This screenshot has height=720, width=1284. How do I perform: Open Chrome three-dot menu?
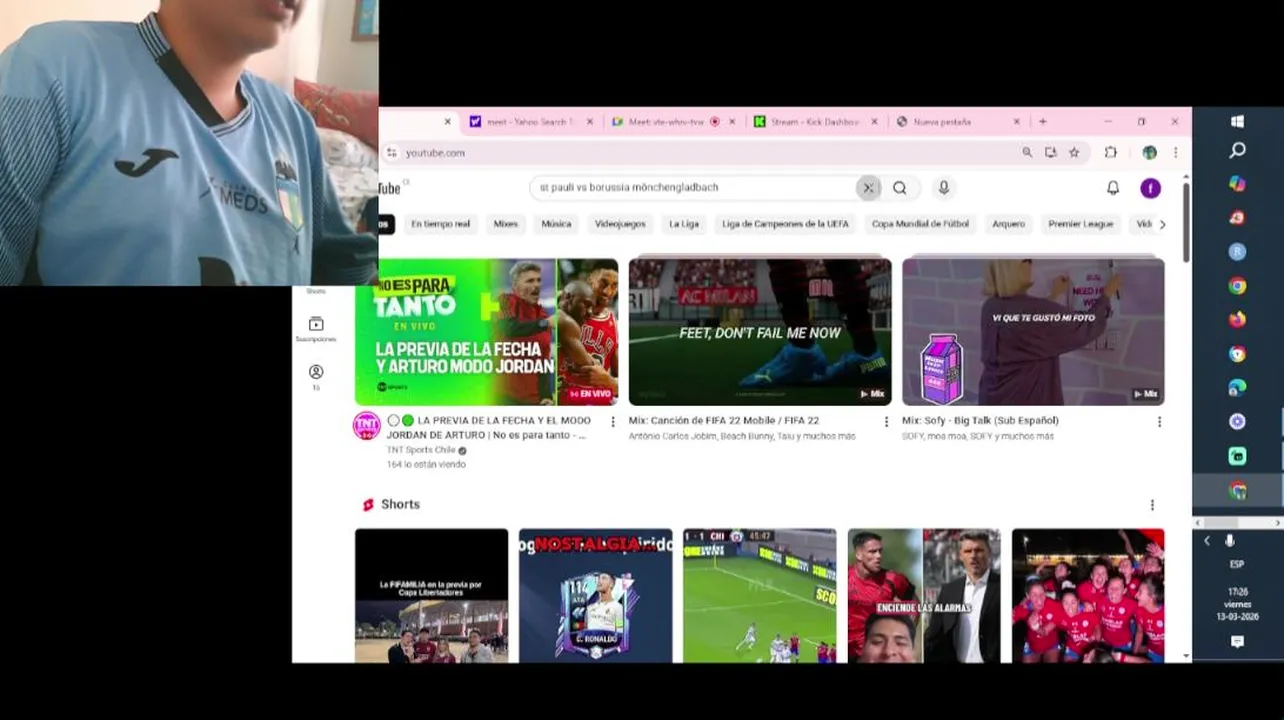click(1175, 153)
